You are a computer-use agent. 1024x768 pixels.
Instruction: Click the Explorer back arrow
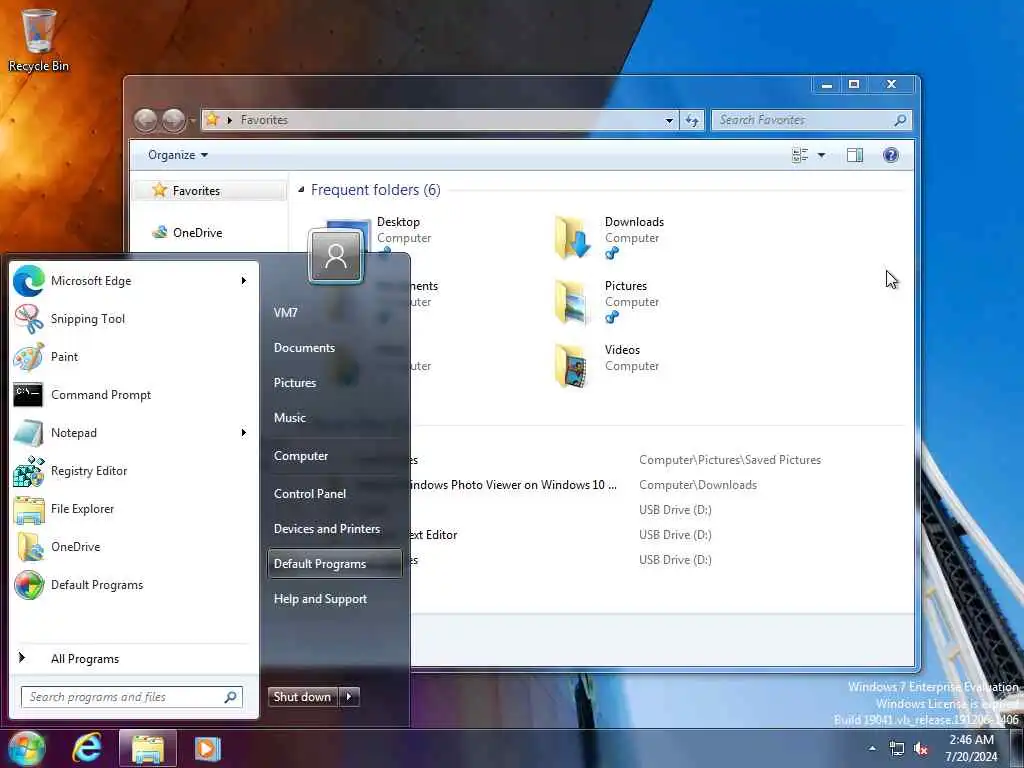[146, 120]
